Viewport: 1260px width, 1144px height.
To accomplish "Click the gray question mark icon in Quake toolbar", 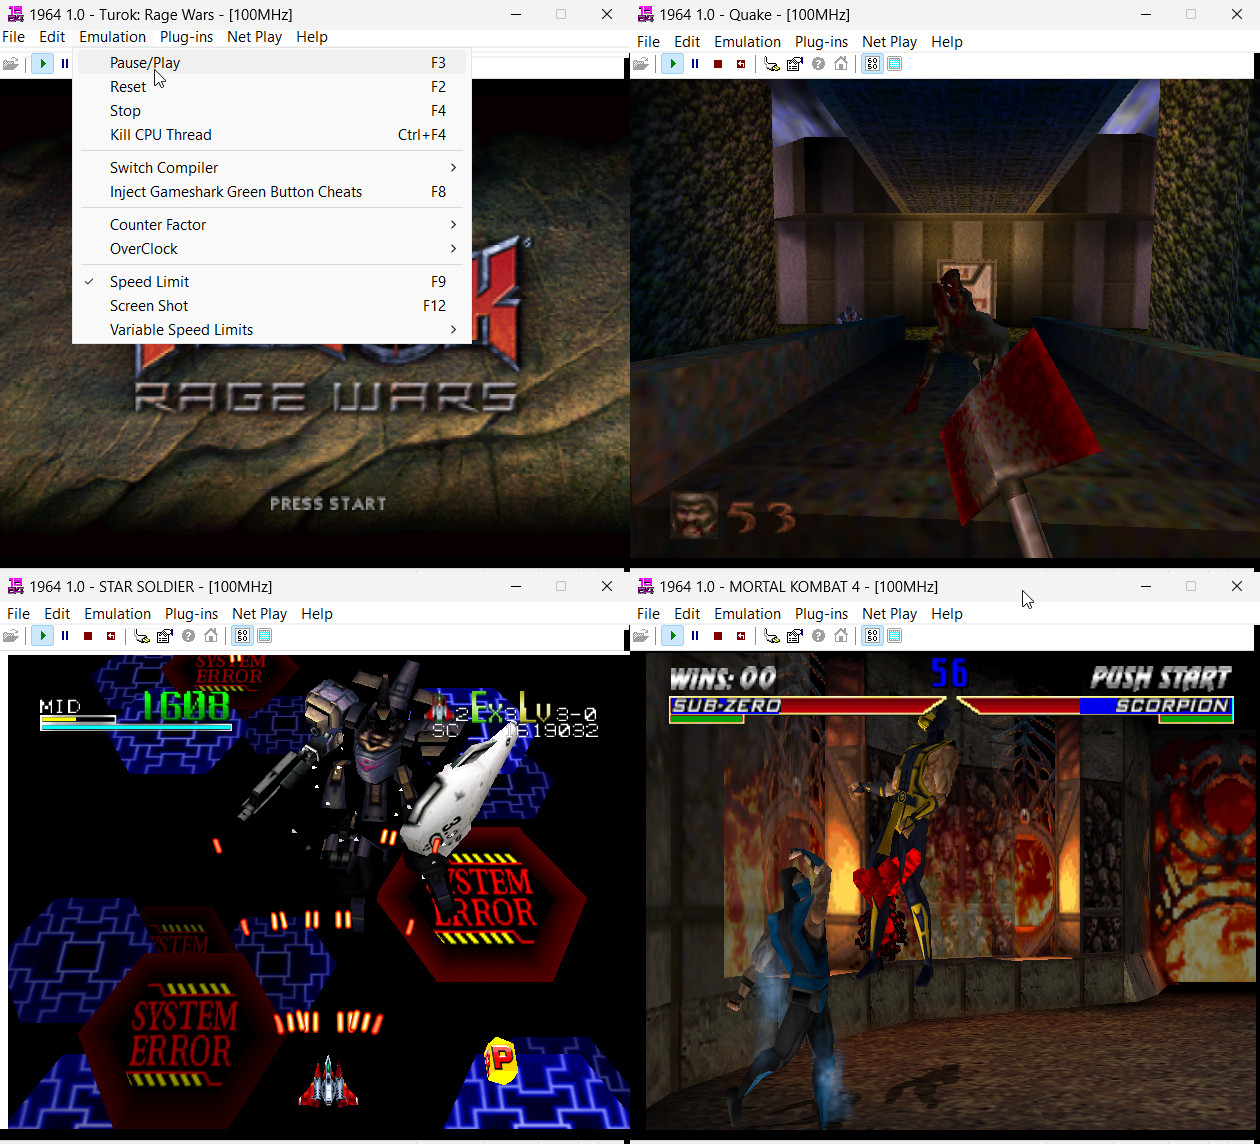I will click(x=818, y=64).
